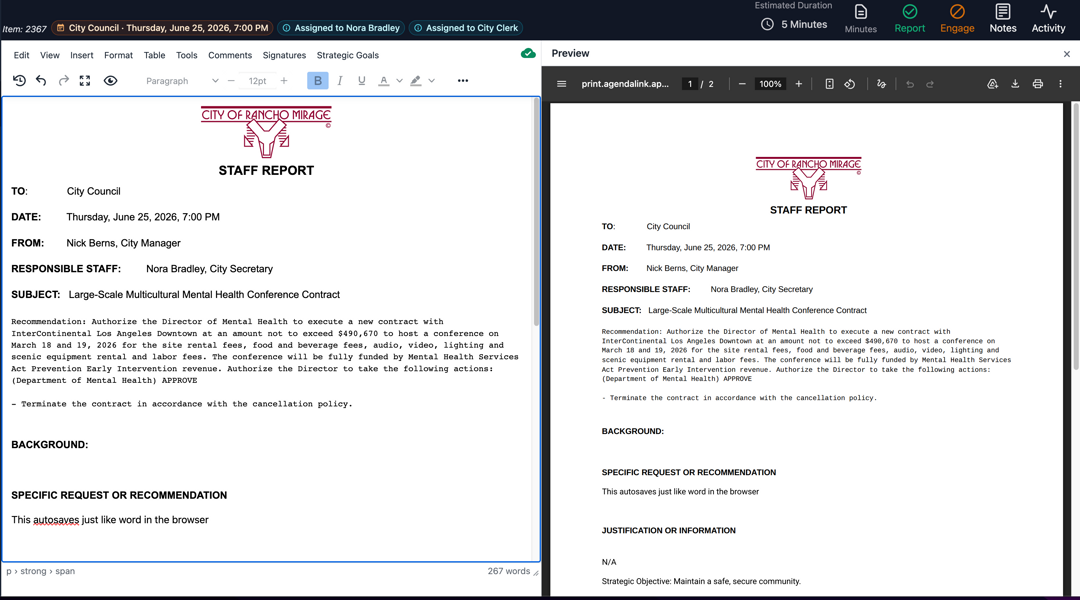This screenshot has width=1080, height=600.
Task: Open the View menu
Action: pyautogui.click(x=50, y=55)
